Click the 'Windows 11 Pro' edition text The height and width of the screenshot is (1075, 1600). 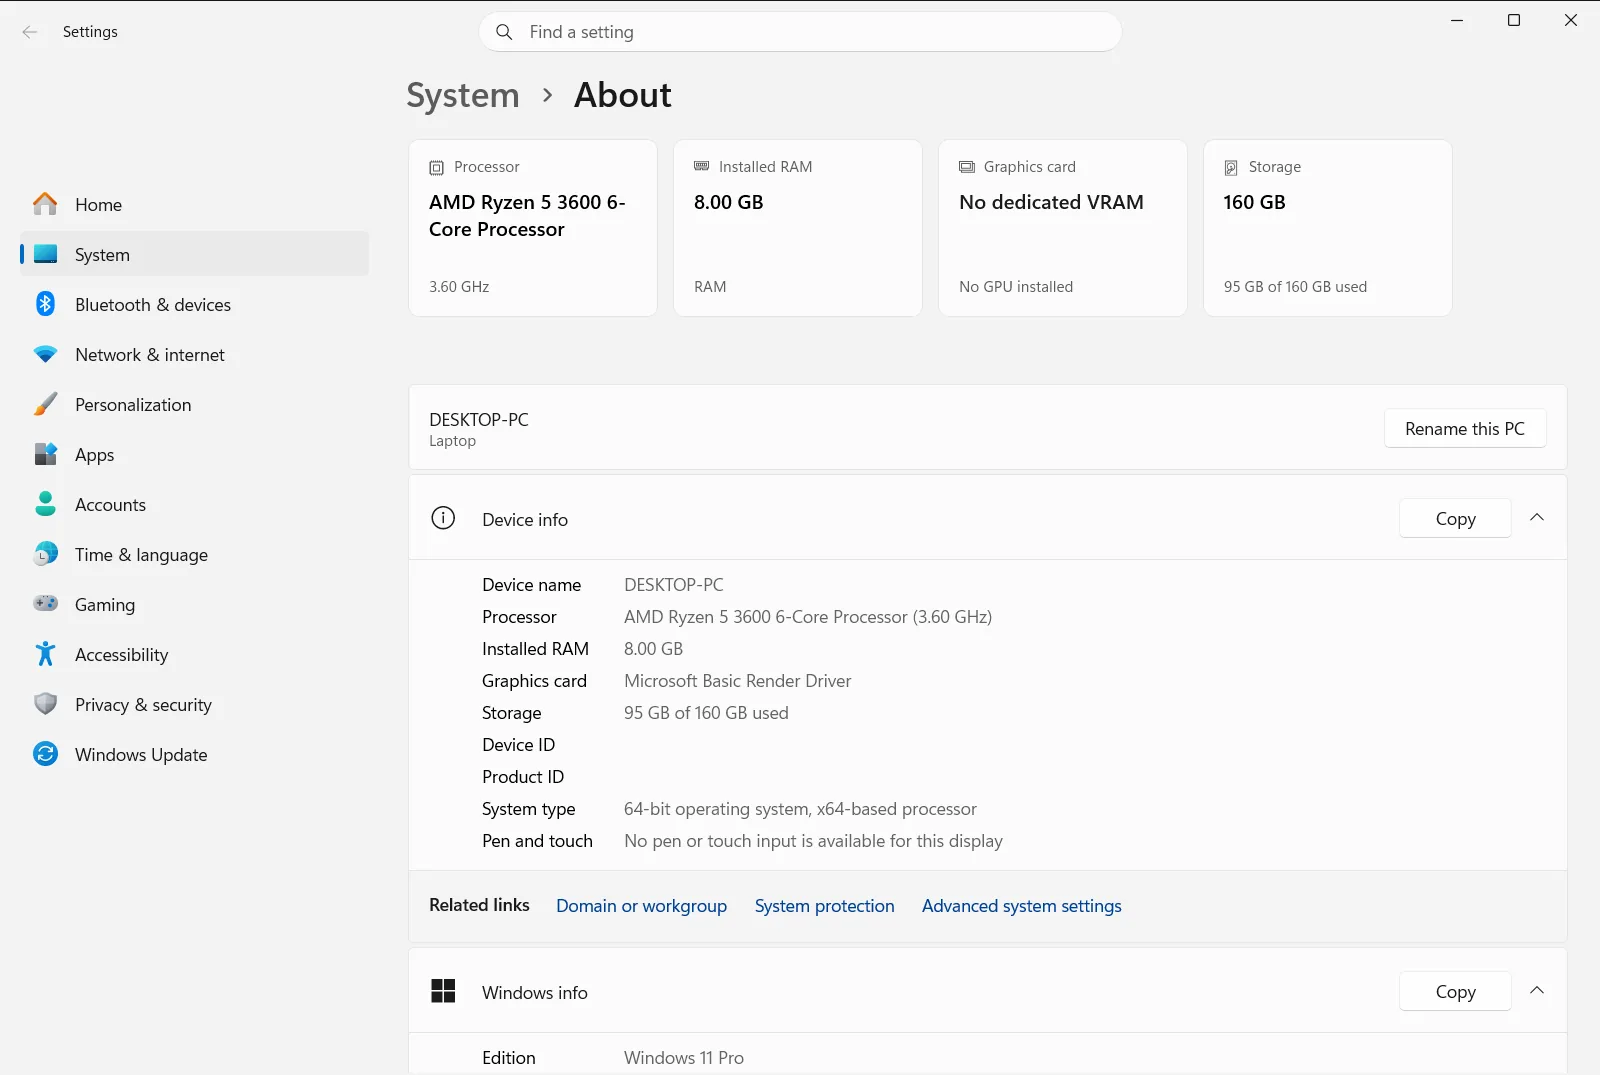pos(684,1058)
